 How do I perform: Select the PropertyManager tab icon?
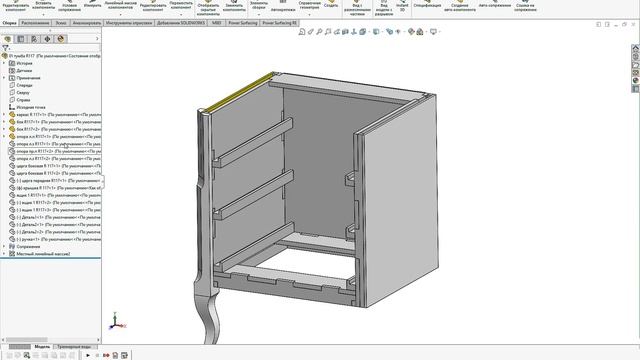tap(21, 39)
